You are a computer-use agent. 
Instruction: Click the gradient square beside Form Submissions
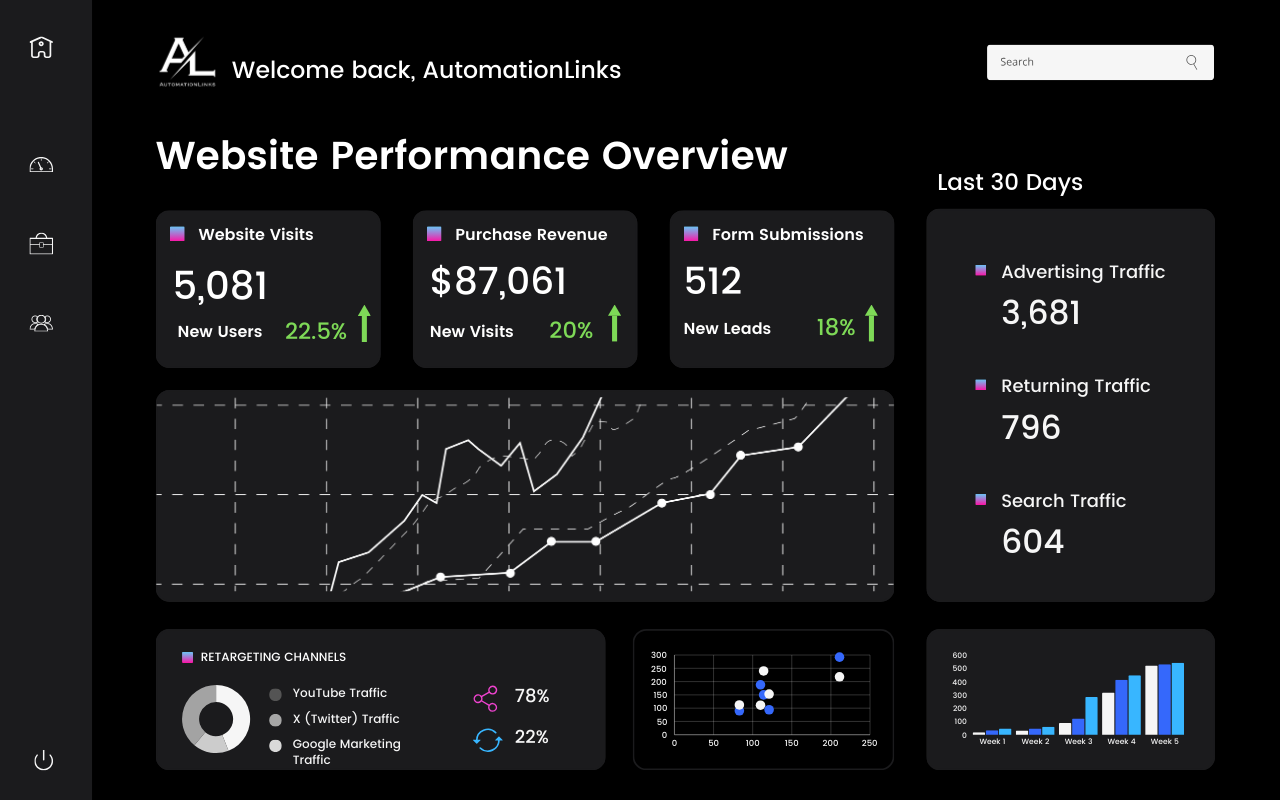click(x=691, y=234)
